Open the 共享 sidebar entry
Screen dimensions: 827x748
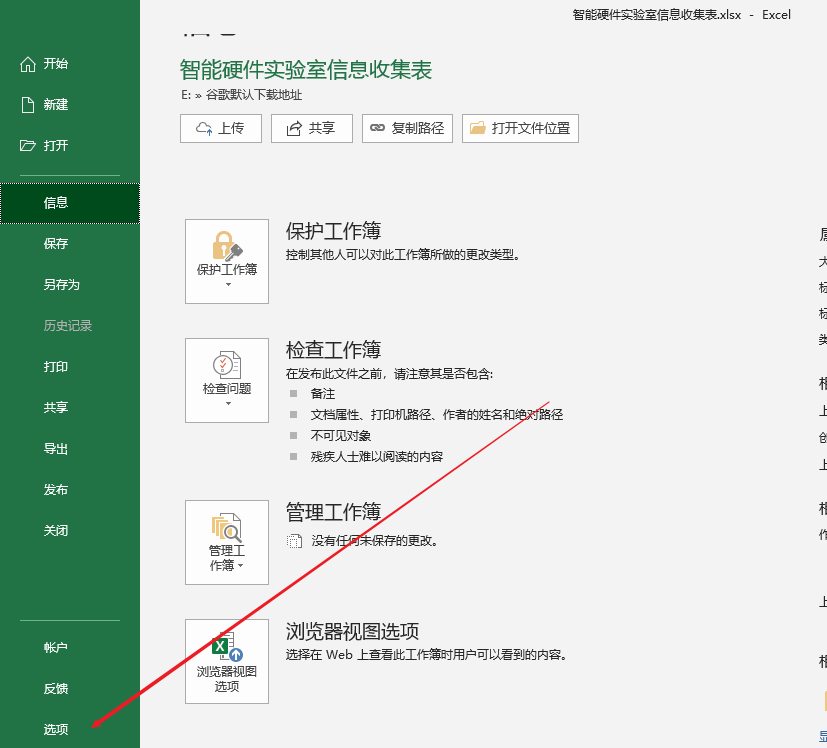point(70,408)
